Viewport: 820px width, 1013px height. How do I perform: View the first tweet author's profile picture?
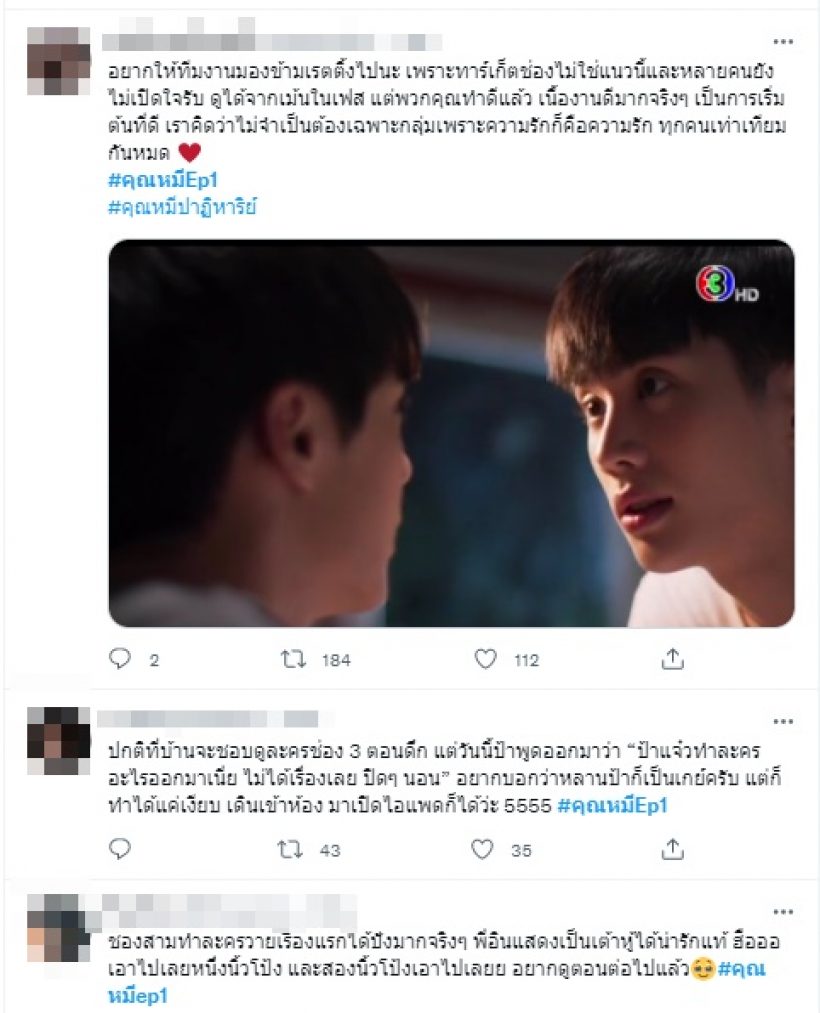[59, 61]
